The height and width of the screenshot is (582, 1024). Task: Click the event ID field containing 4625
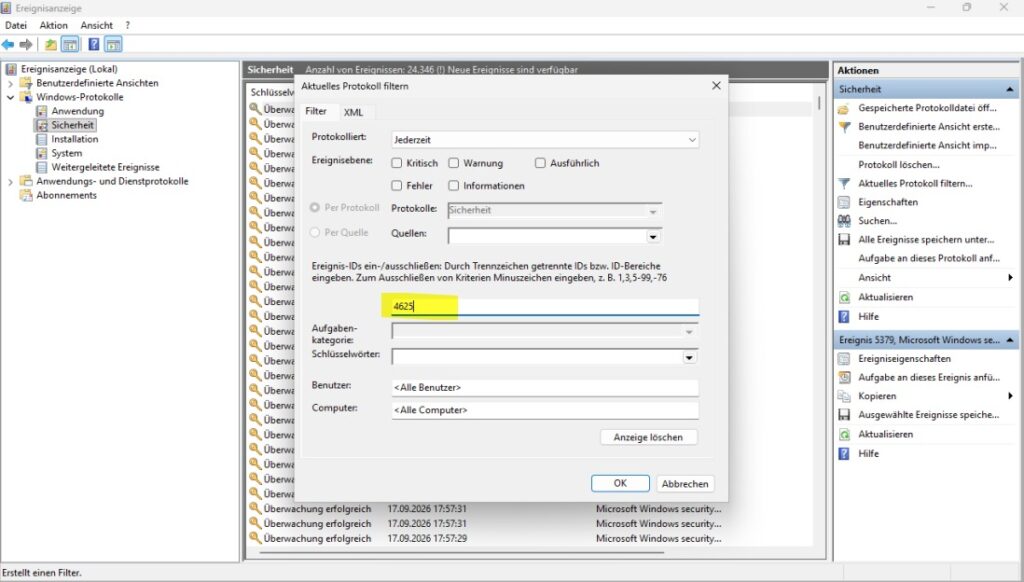545,306
